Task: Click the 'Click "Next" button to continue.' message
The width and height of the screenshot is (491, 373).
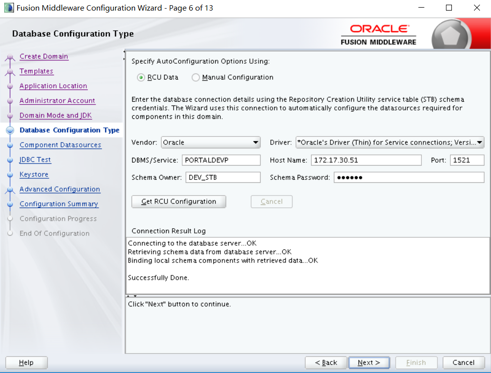Action: (179, 304)
